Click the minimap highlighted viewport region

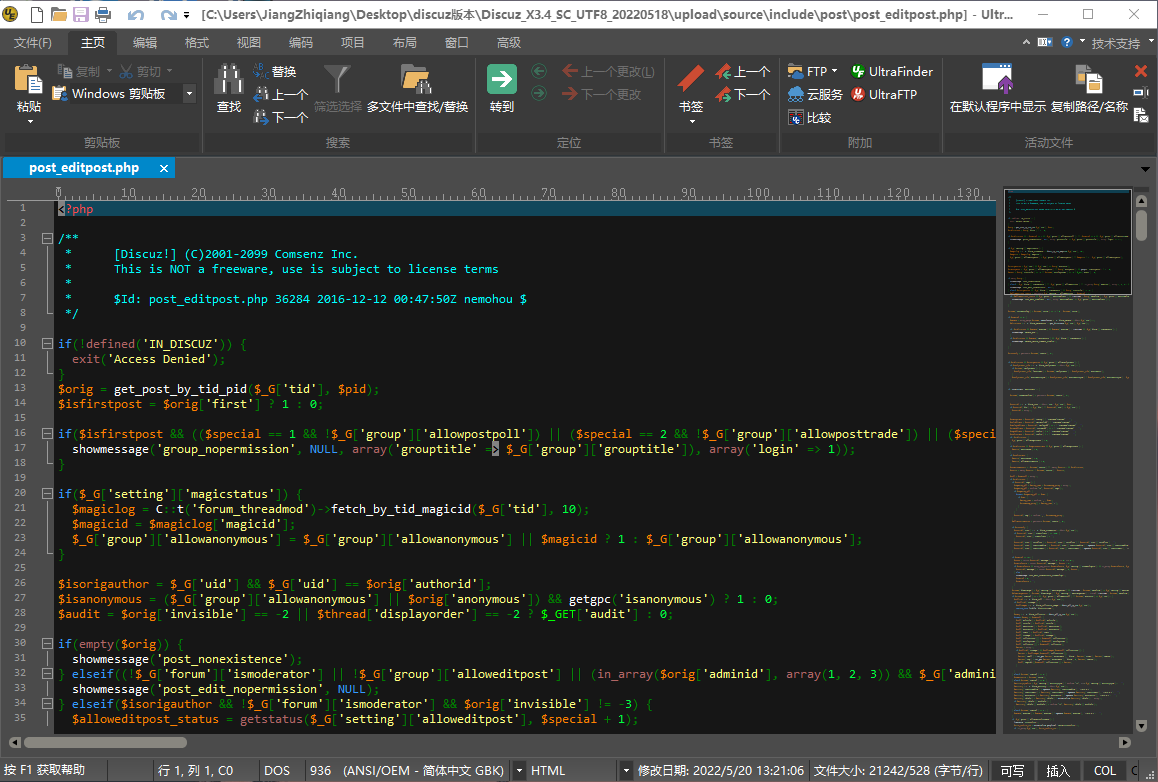[x=1068, y=241]
